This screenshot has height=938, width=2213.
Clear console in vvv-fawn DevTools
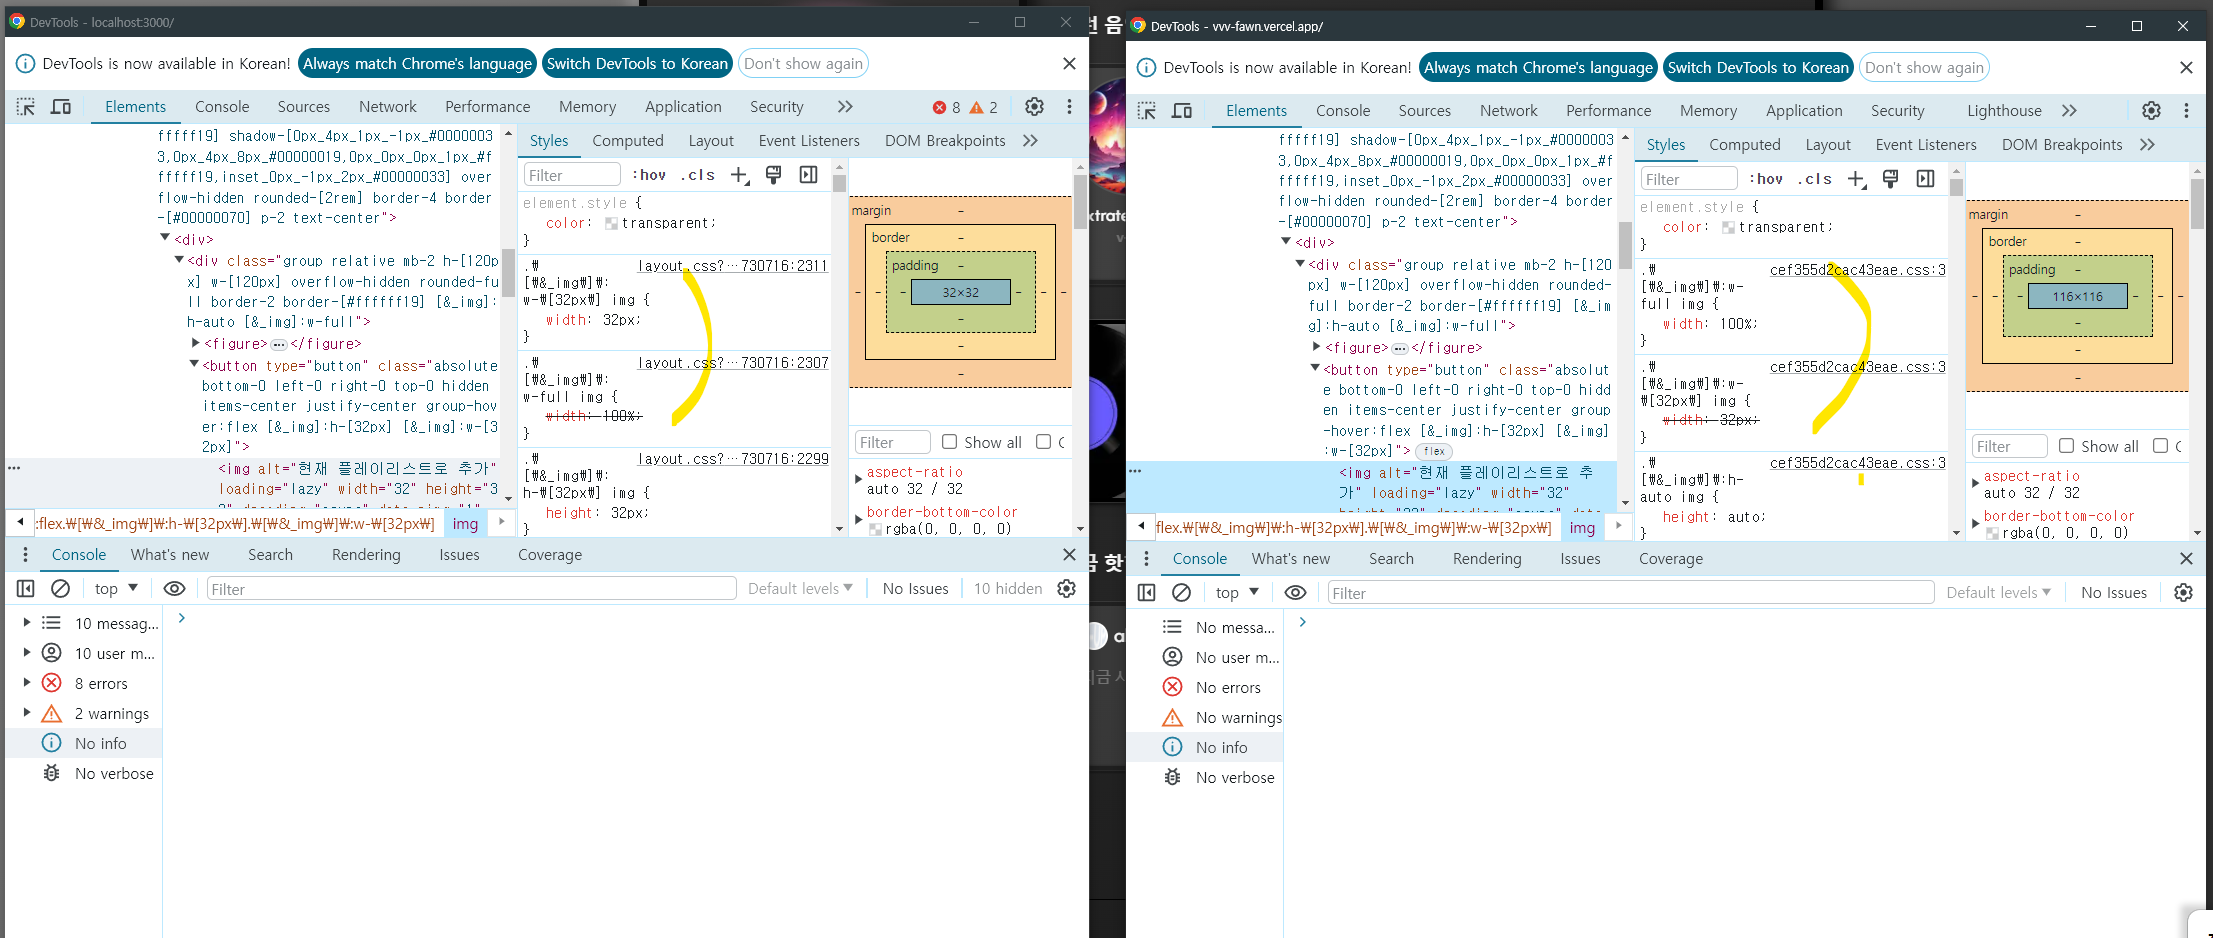point(1182,593)
